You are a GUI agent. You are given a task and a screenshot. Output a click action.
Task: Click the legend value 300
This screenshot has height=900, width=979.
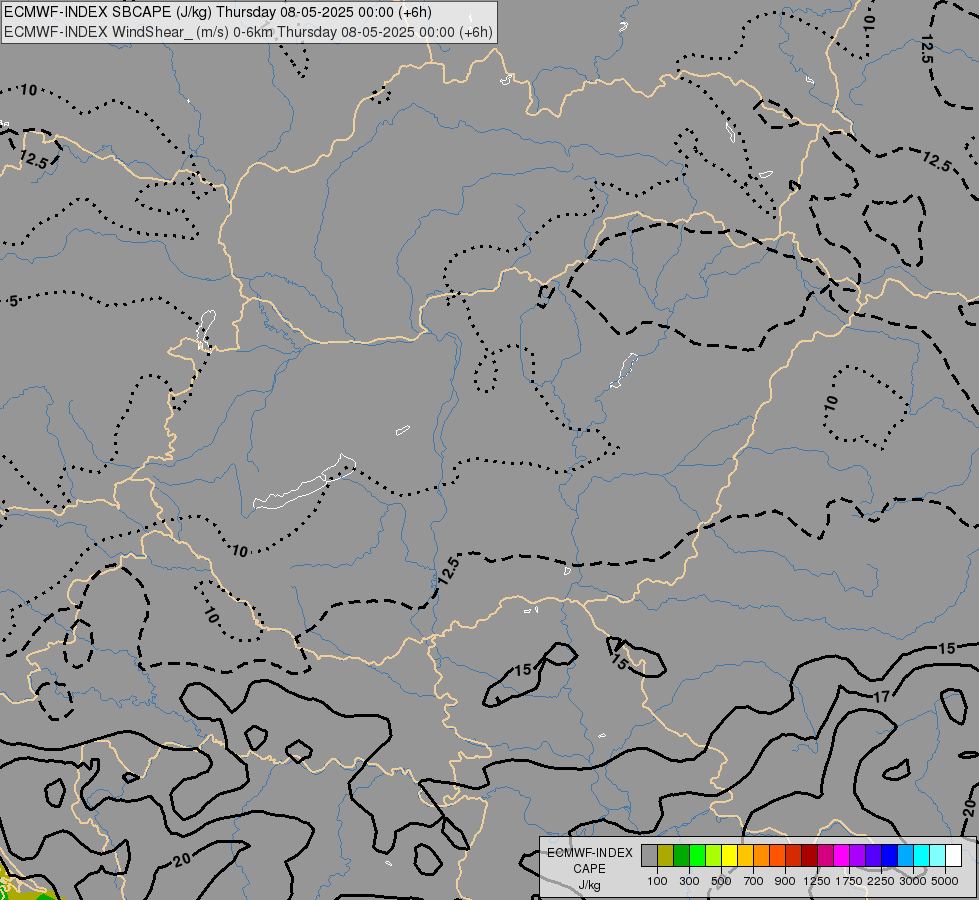point(689,881)
